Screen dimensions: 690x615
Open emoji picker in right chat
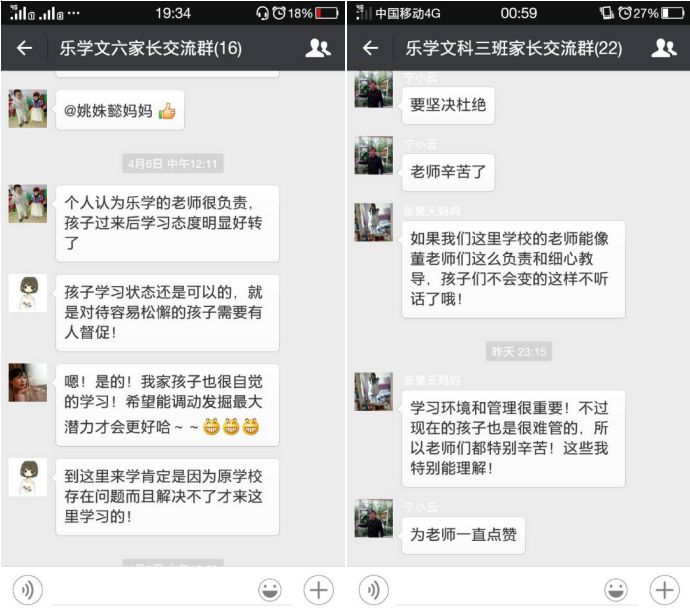click(x=616, y=590)
